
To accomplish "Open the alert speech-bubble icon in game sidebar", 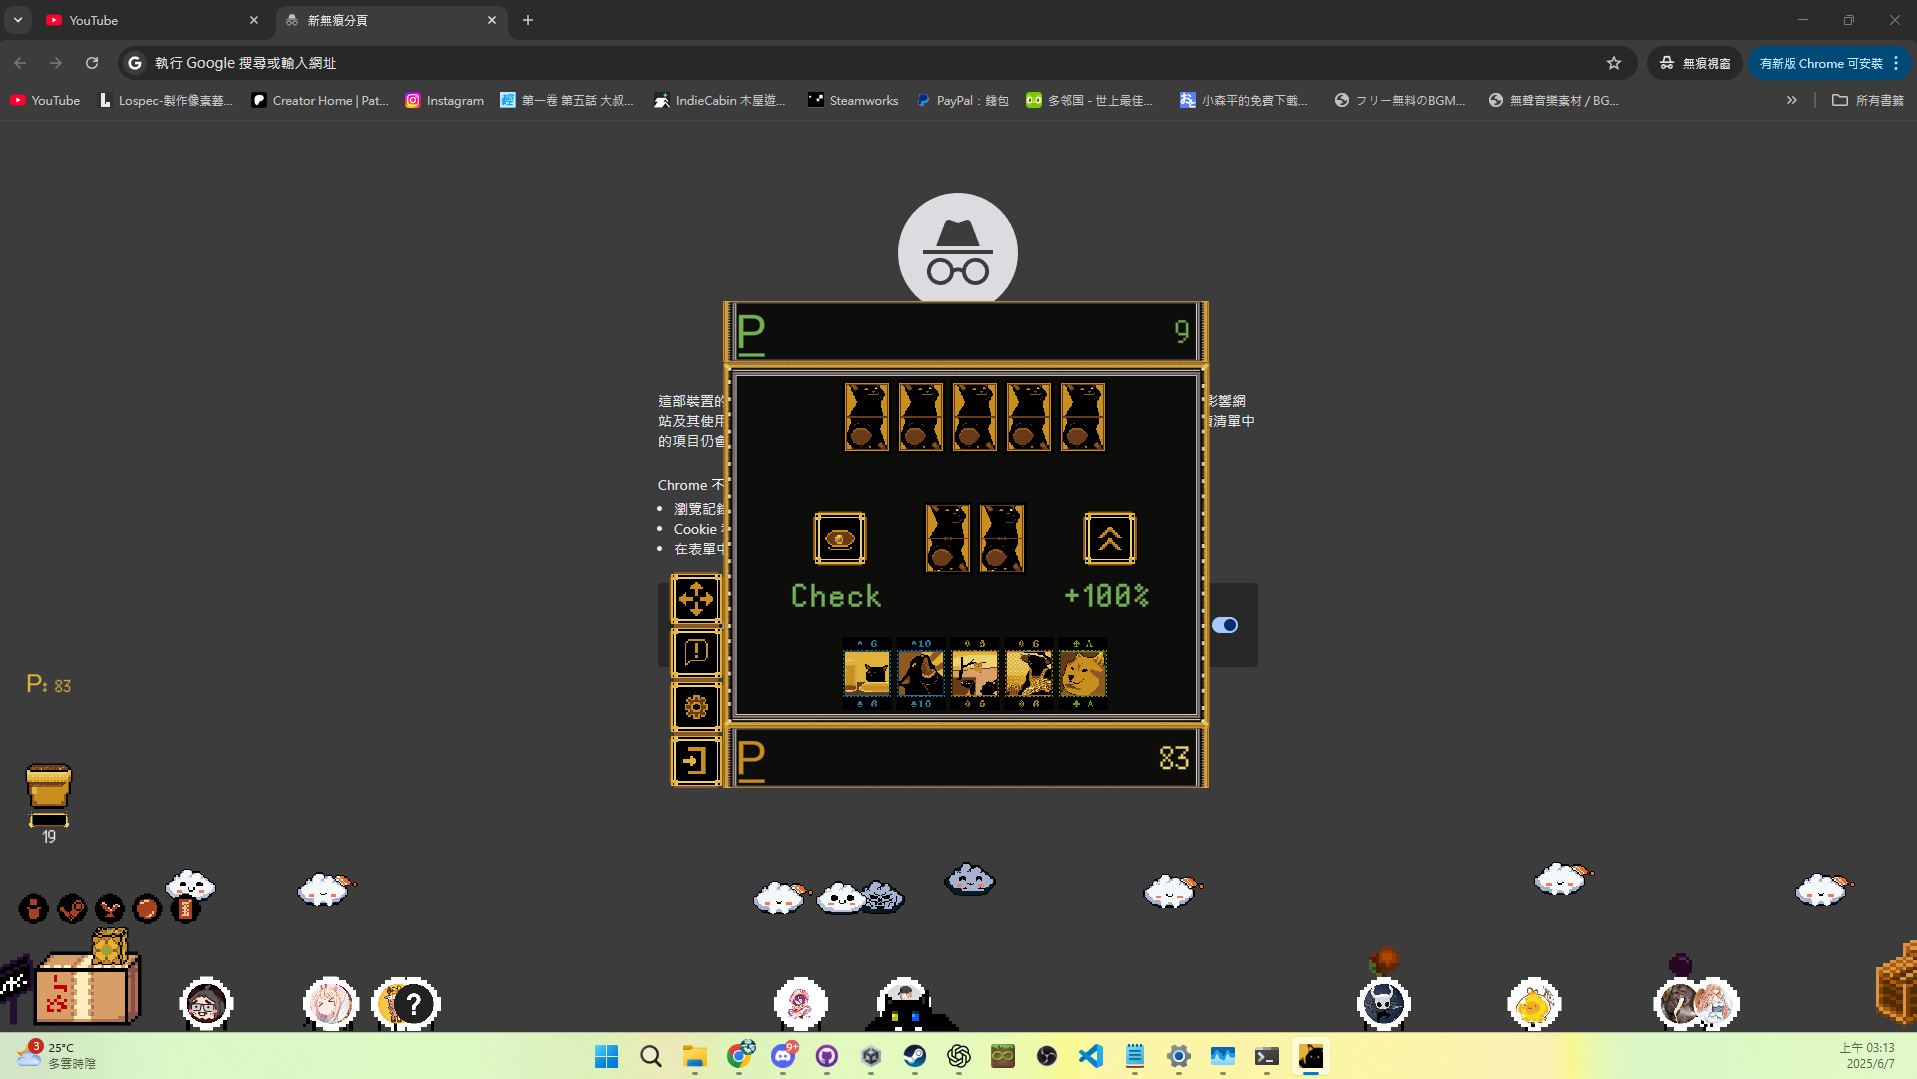I will (x=696, y=653).
